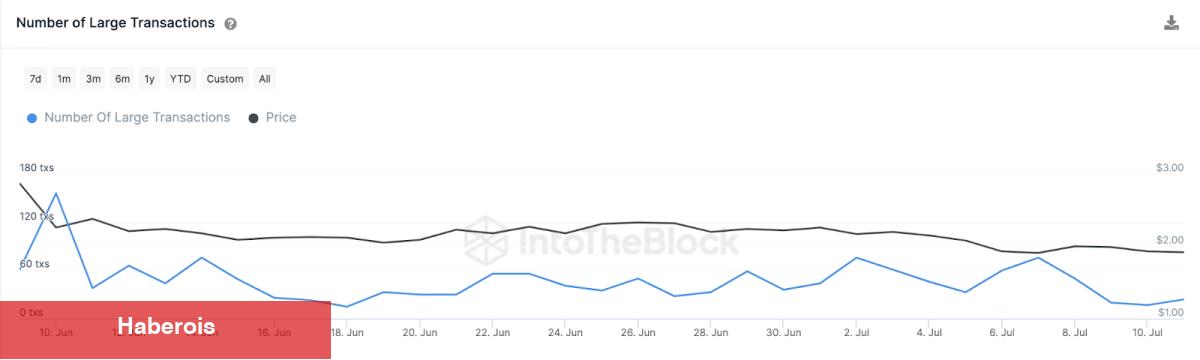Select the 7d time range
The height and width of the screenshot is (360, 1200).
pos(35,79)
